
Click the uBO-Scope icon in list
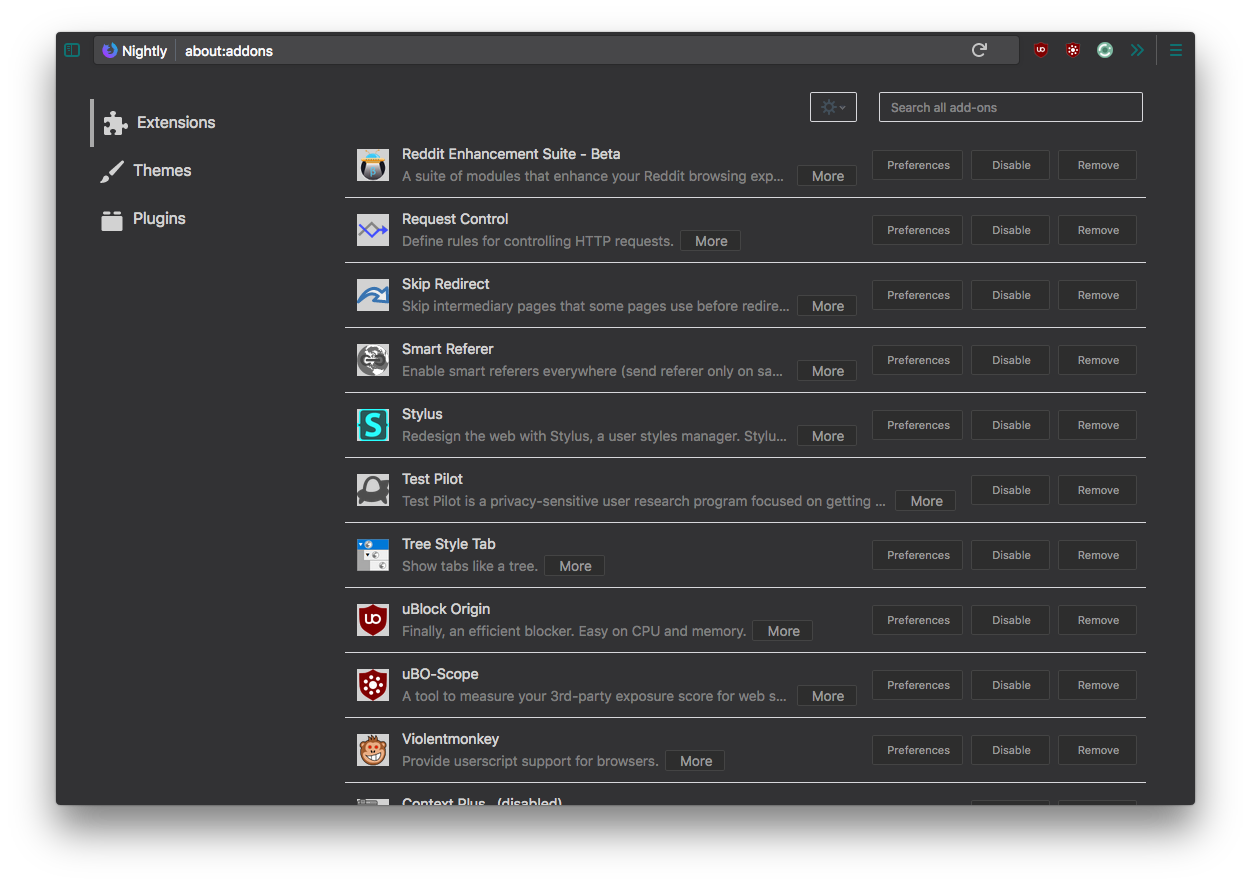pyautogui.click(x=373, y=685)
